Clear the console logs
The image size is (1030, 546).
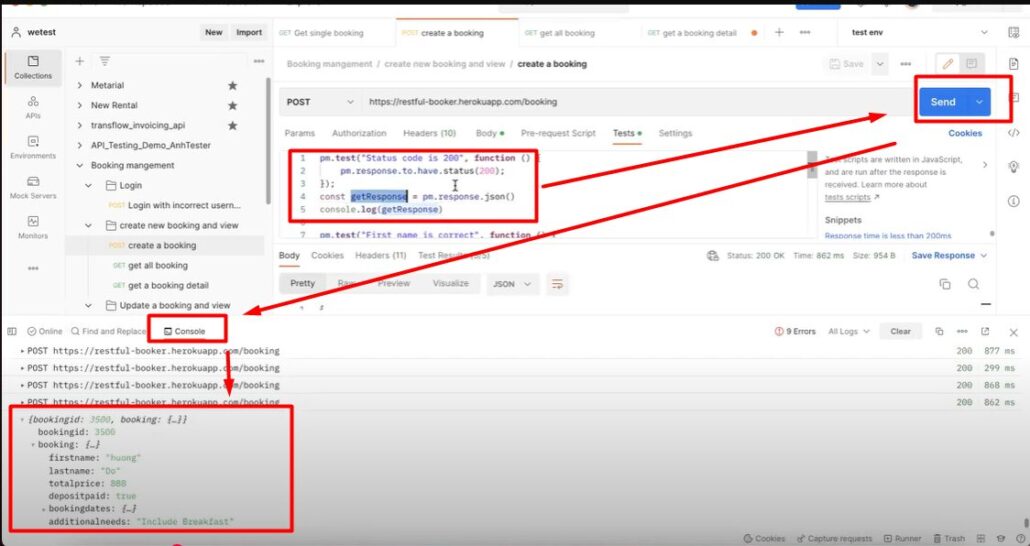point(900,331)
